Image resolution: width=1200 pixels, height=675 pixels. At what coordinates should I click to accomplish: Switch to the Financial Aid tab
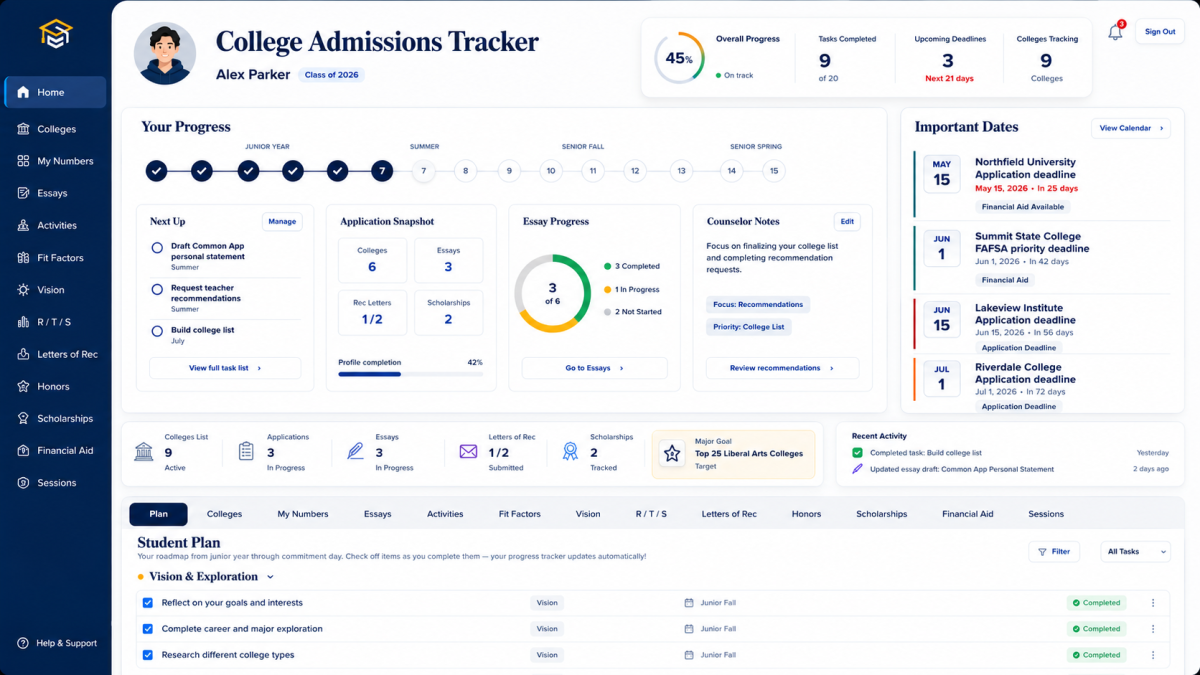tap(967, 514)
